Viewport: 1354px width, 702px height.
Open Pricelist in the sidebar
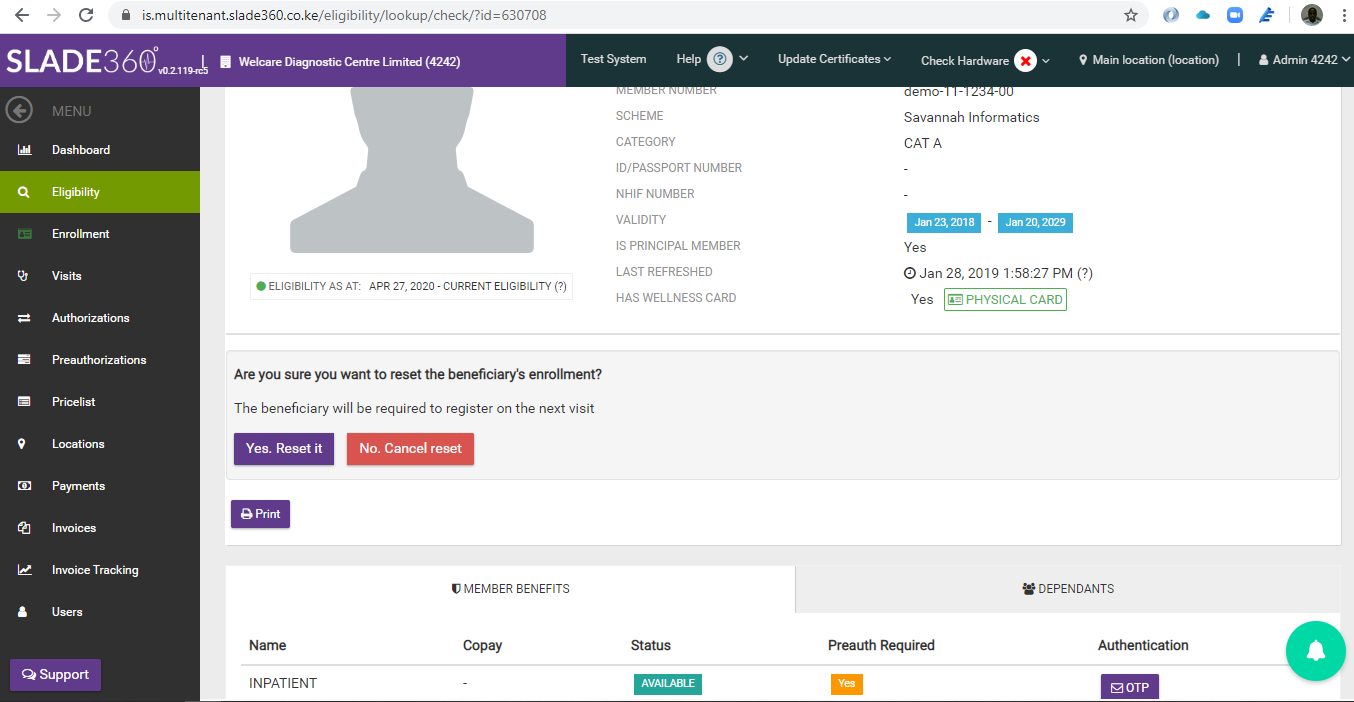[100, 402]
